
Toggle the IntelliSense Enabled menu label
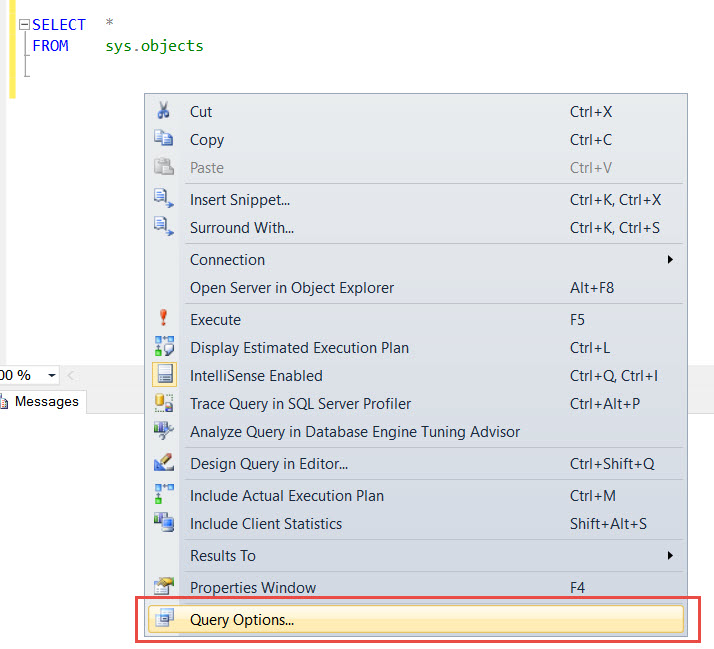(x=256, y=376)
